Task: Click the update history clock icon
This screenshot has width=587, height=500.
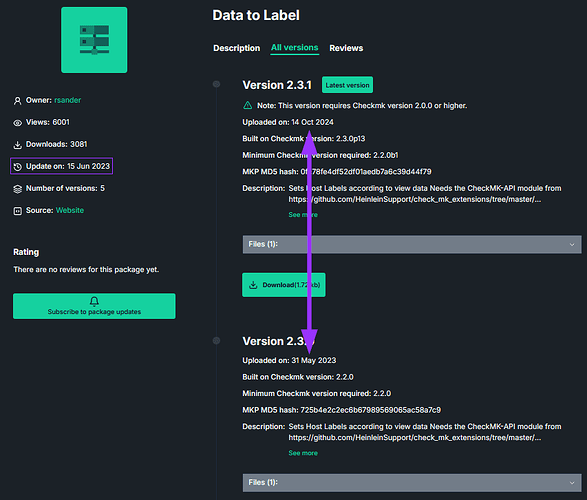Action: (x=18, y=167)
